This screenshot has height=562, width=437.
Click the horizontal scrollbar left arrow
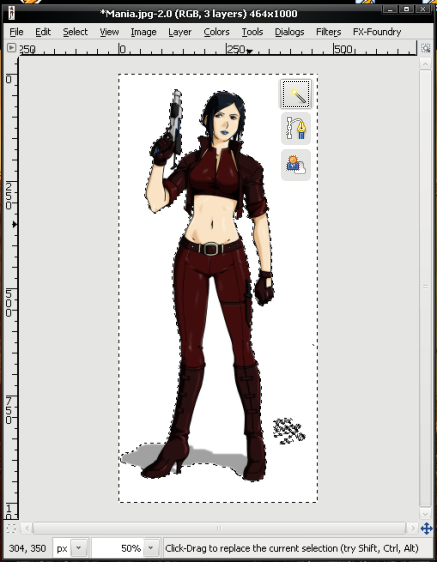pyautogui.click(x=27, y=528)
